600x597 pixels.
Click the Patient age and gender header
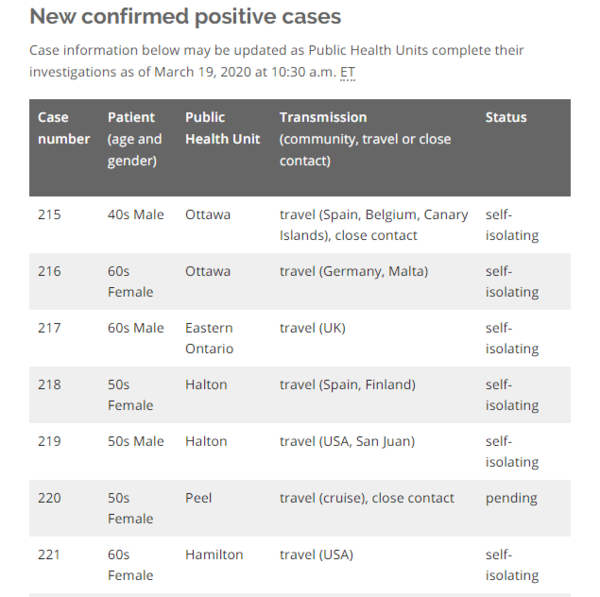(x=135, y=138)
